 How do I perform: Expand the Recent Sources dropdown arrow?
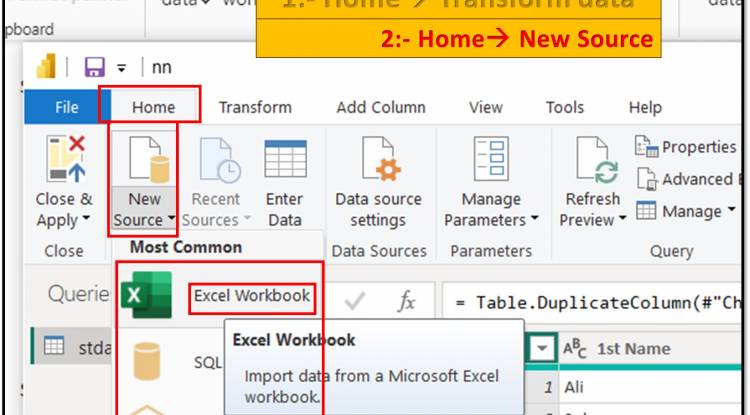(x=247, y=218)
